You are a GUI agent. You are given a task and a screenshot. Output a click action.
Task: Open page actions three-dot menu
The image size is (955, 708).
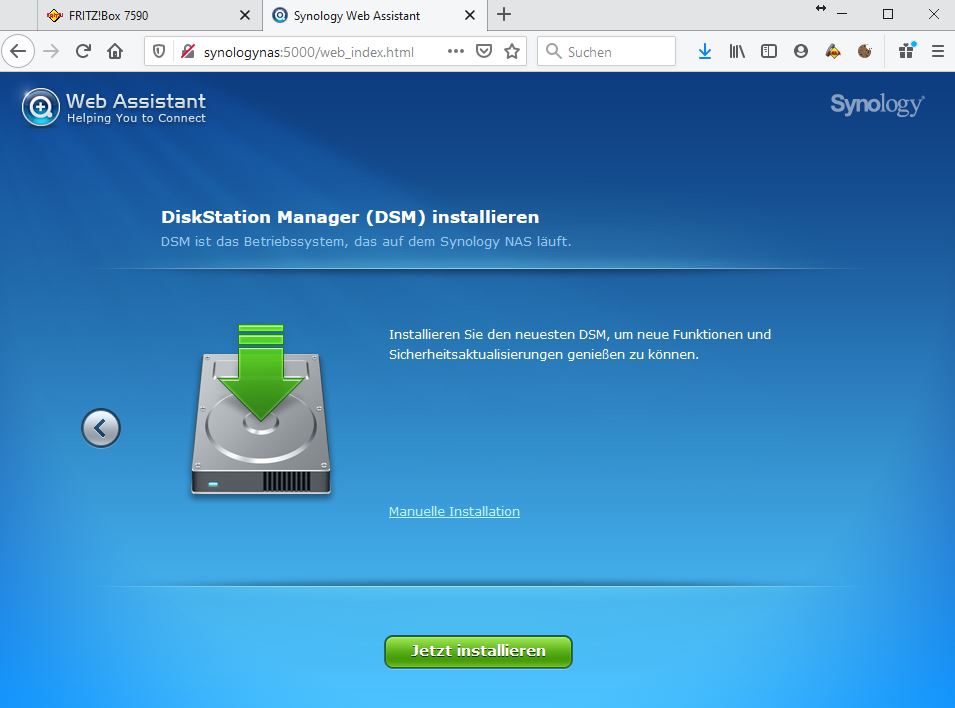click(x=456, y=52)
